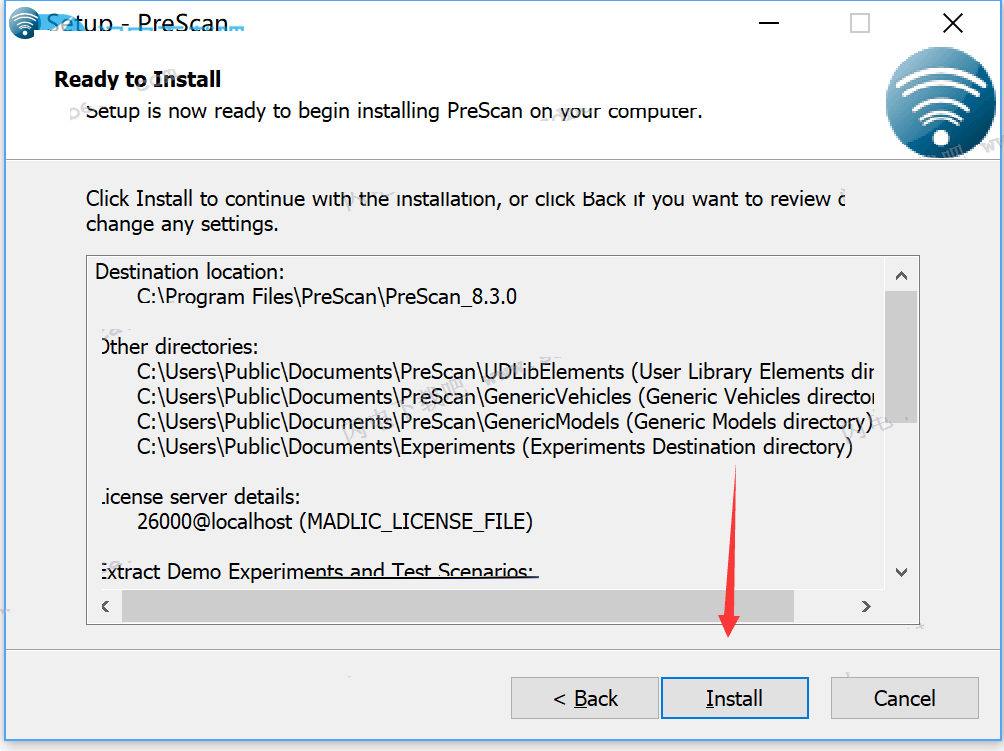Click the horizontal scrollbar thumb
This screenshot has height=751, width=1004.
(x=458, y=606)
